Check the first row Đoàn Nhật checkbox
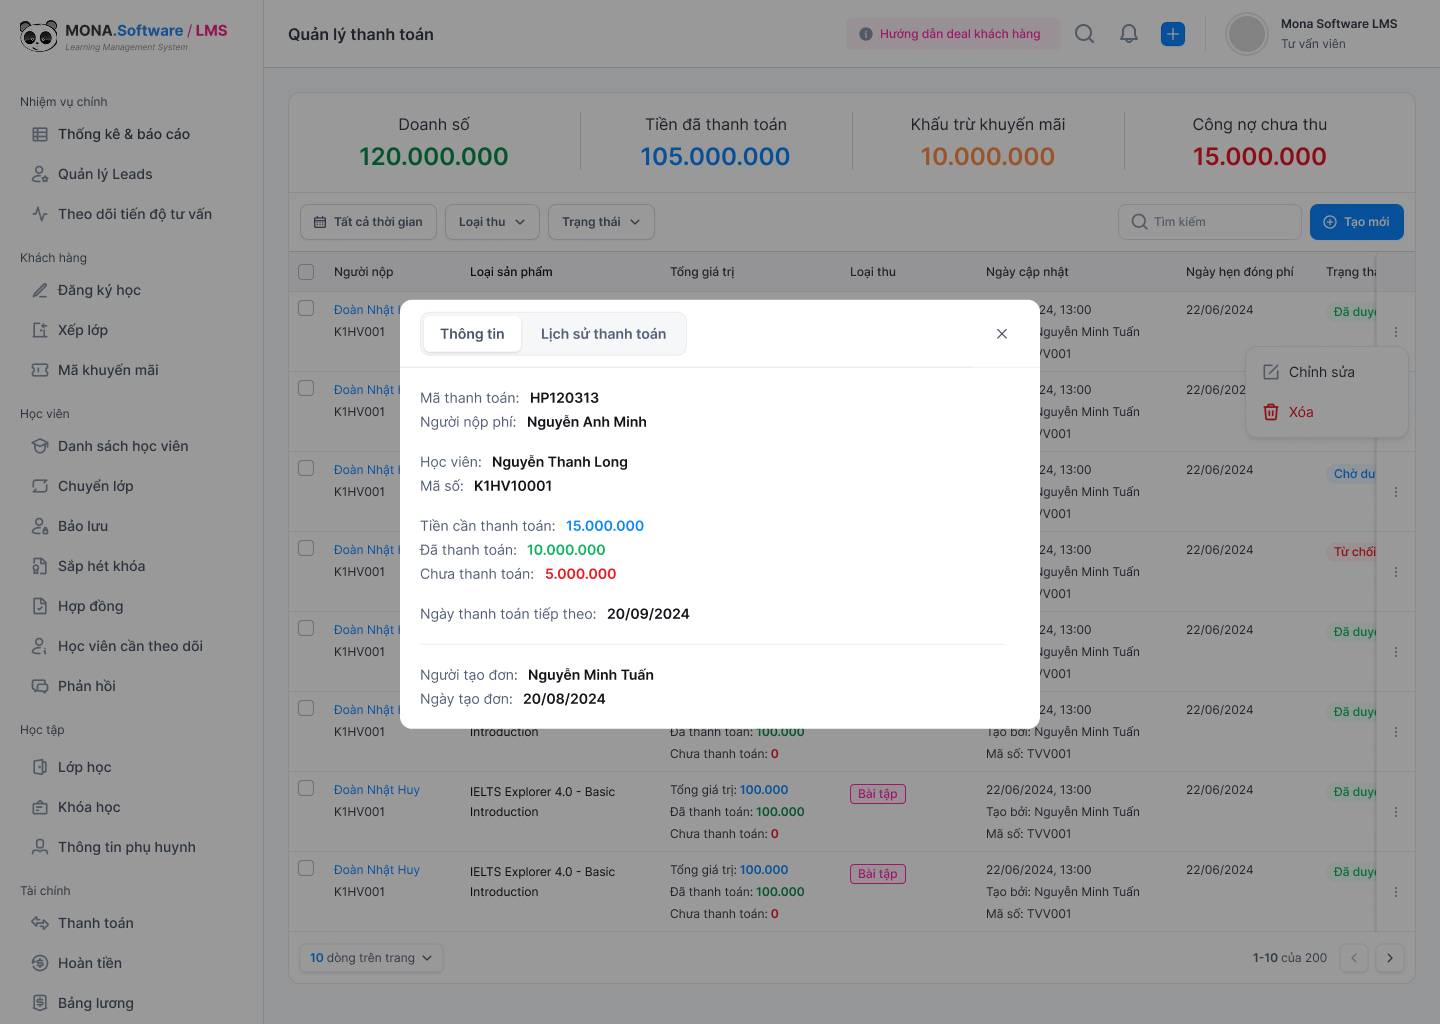Viewport: 1440px width, 1024px height. pyautogui.click(x=306, y=309)
